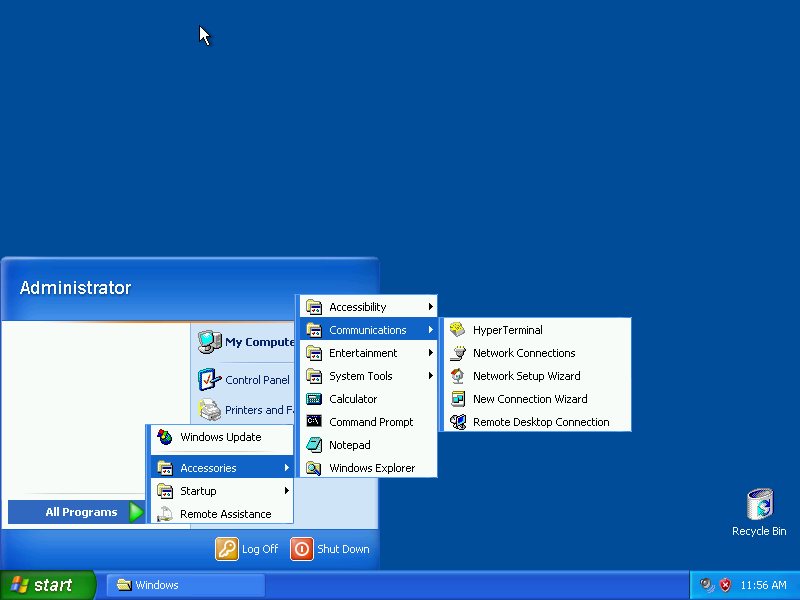This screenshot has width=800, height=600.
Task: Click the Calculator icon
Action: 314,399
